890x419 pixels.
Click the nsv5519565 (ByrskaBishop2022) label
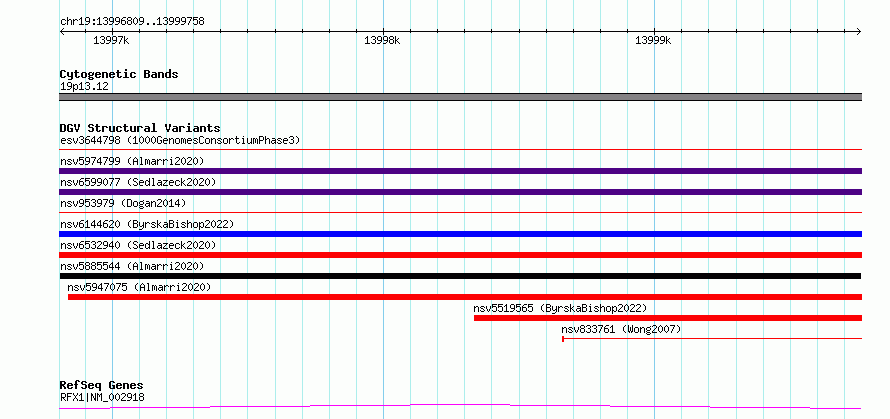(560, 308)
